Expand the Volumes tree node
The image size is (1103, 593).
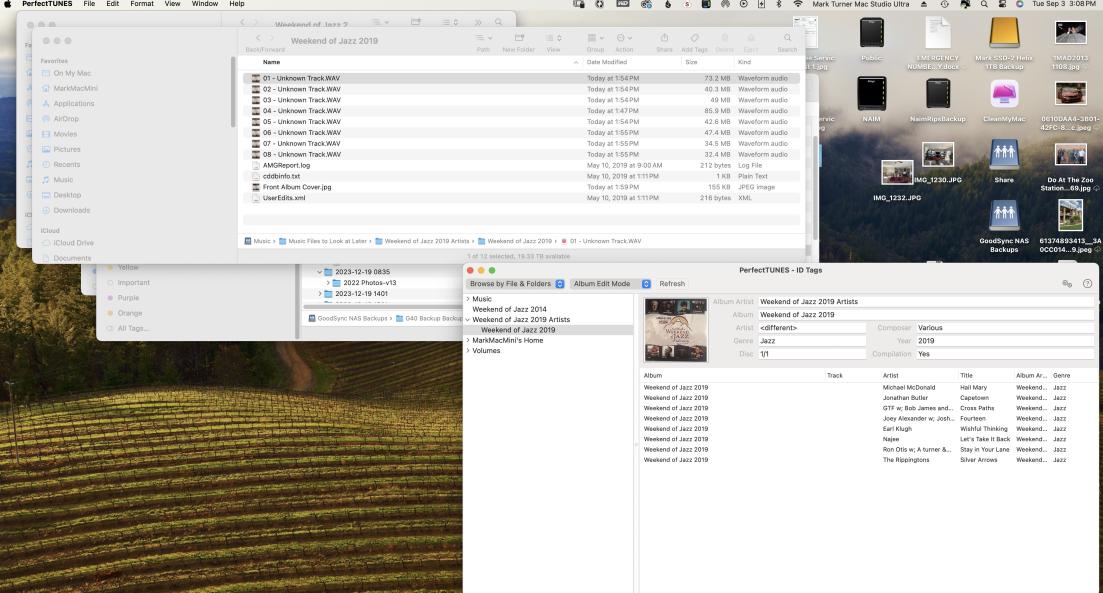click(x=468, y=350)
